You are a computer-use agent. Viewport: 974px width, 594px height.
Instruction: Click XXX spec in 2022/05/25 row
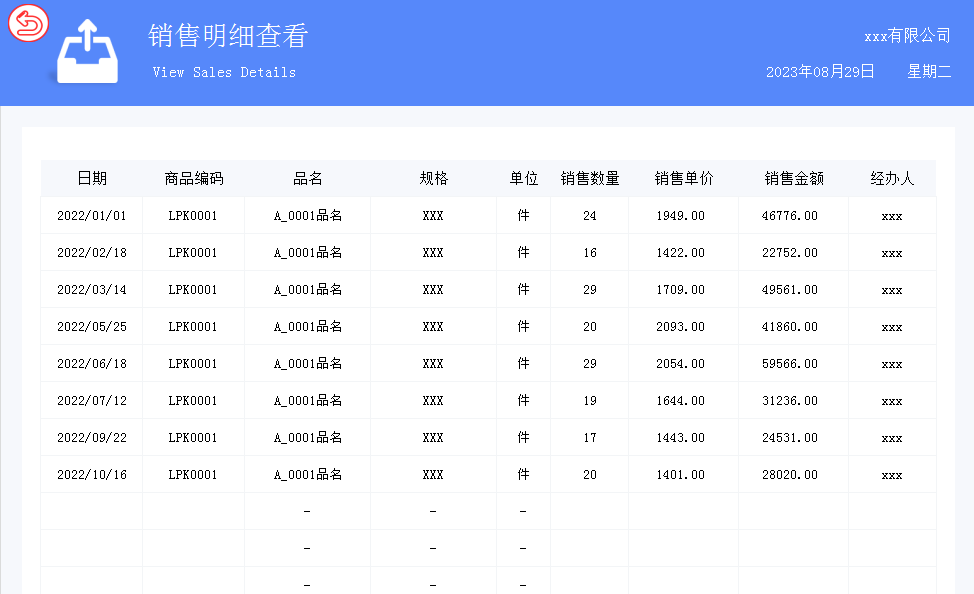click(x=433, y=327)
